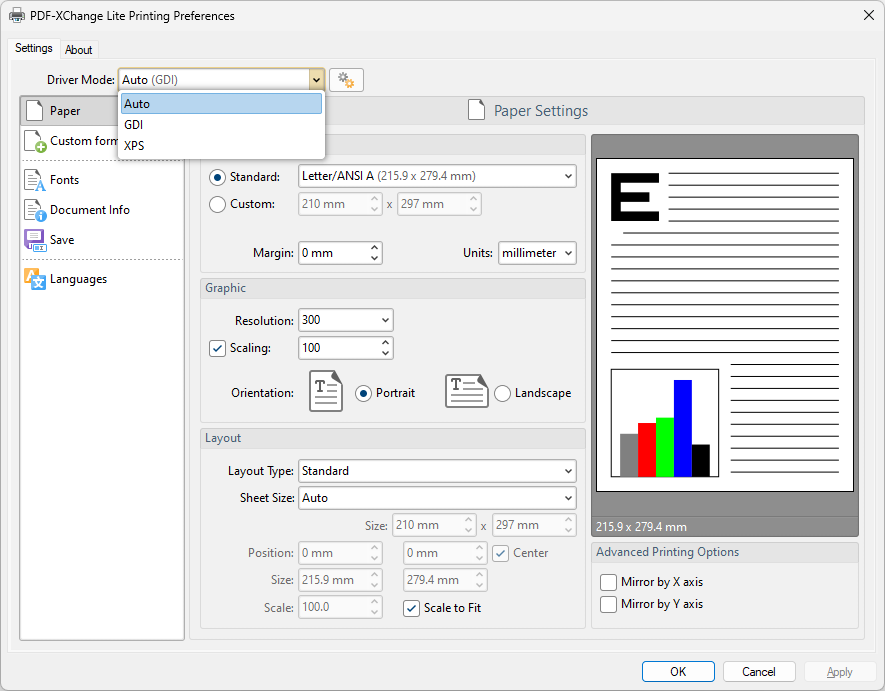The width and height of the screenshot is (885, 691).
Task: Click the Margin value field
Action: 333,253
